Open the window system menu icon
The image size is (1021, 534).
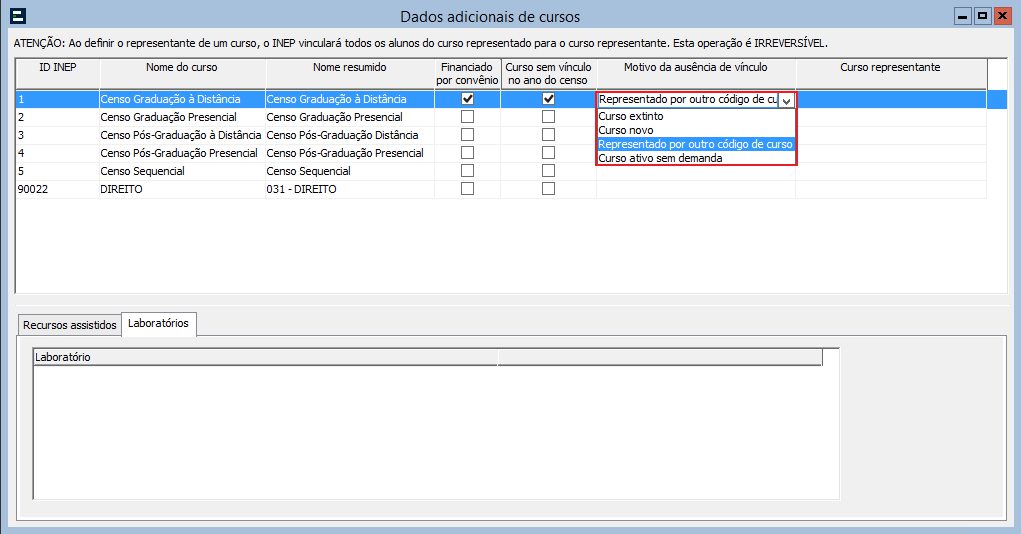(18, 16)
